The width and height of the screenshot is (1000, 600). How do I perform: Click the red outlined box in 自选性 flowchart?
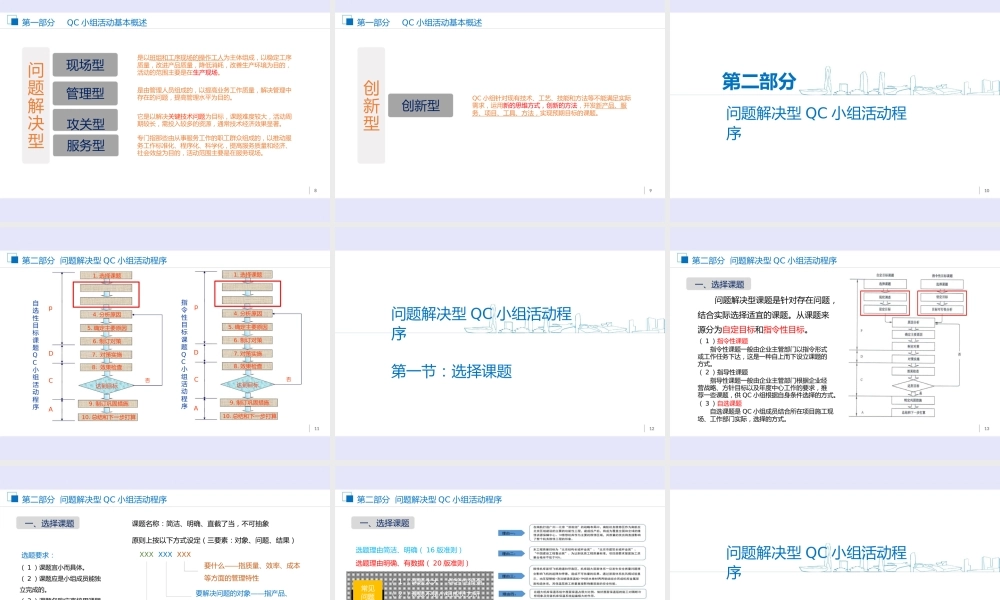(107, 294)
